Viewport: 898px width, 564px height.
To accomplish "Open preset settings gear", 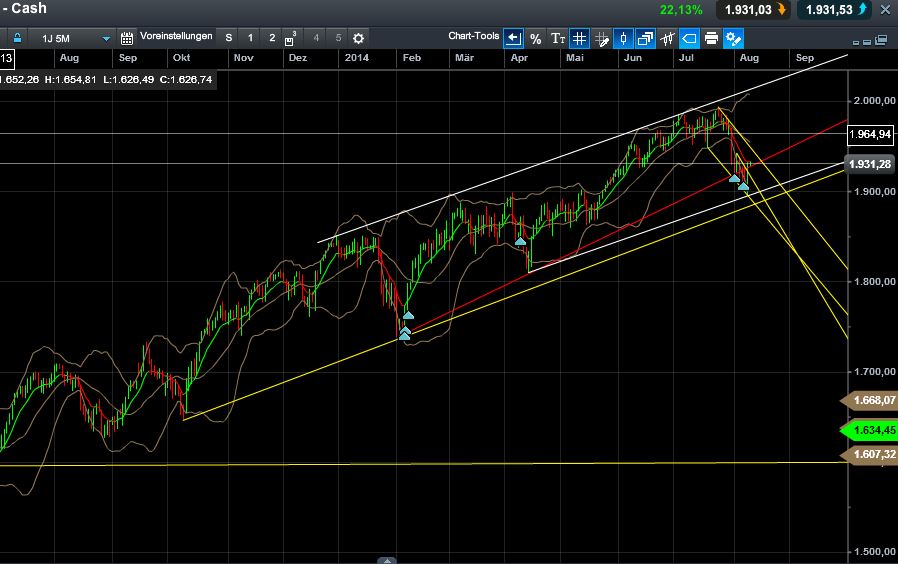I will coord(359,38).
